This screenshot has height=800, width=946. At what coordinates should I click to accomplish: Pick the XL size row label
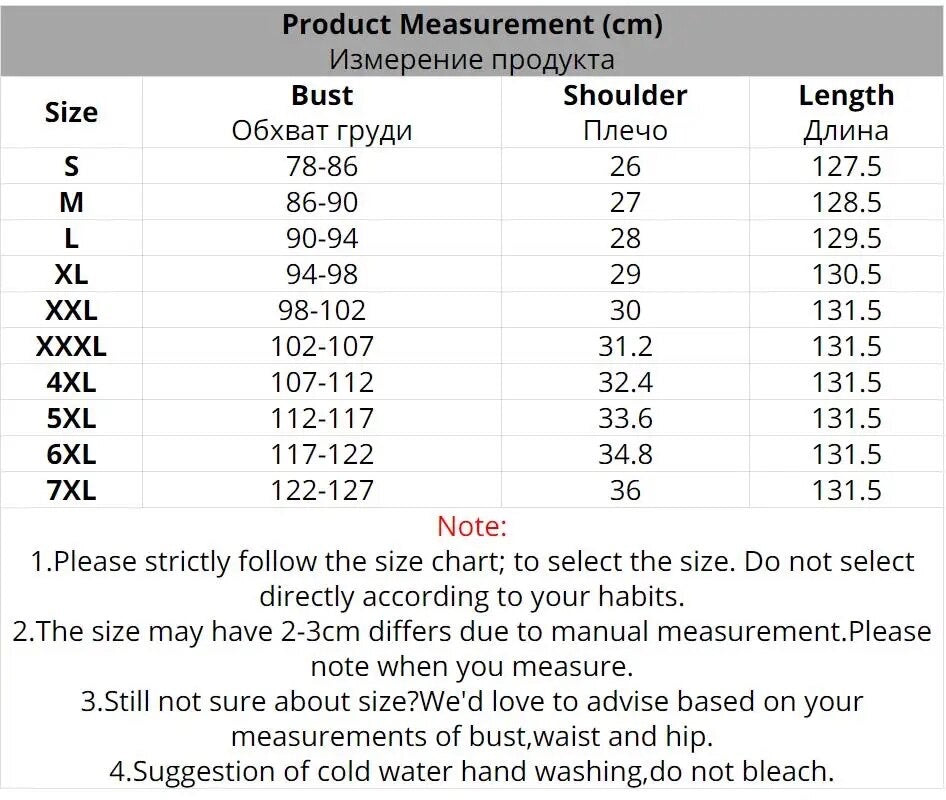click(71, 275)
